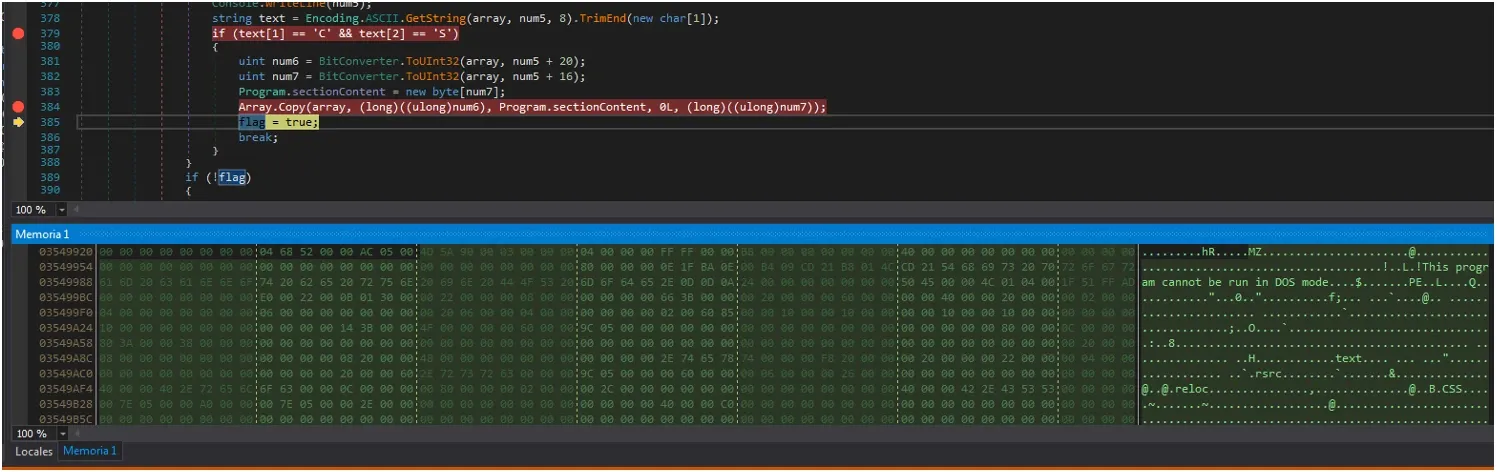Click line number 383 in the gutter
The width and height of the screenshot is (1497, 472).
(x=50, y=91)
